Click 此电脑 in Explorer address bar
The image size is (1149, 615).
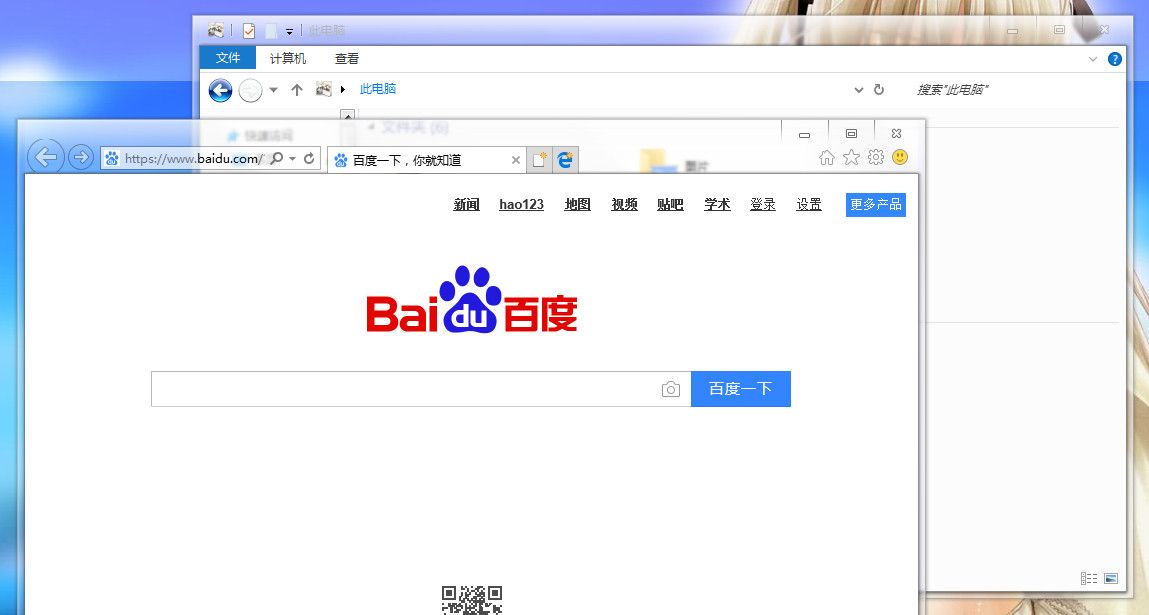tap(377, 89)
